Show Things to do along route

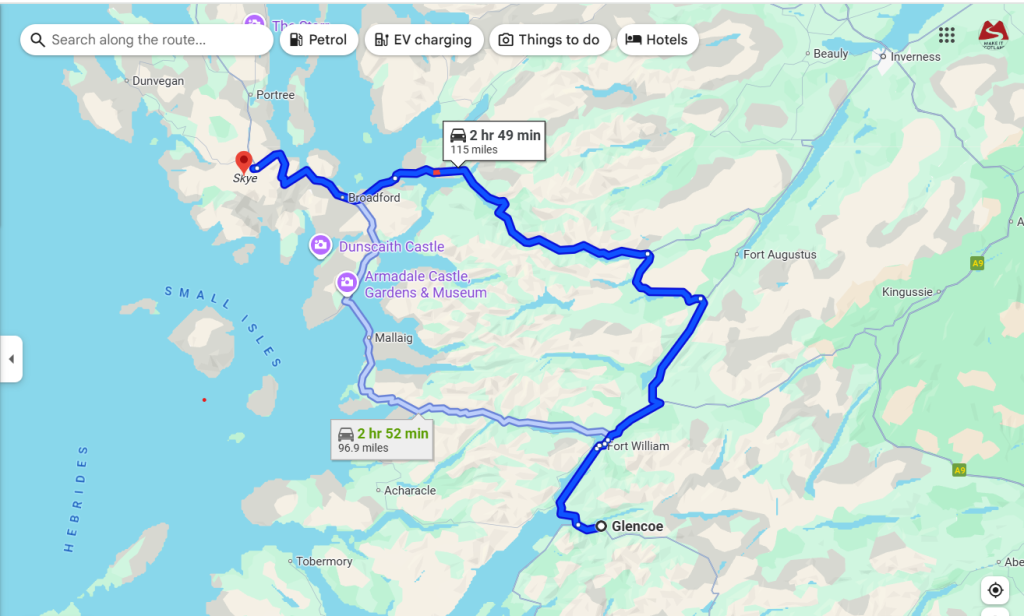click(549, 40)
